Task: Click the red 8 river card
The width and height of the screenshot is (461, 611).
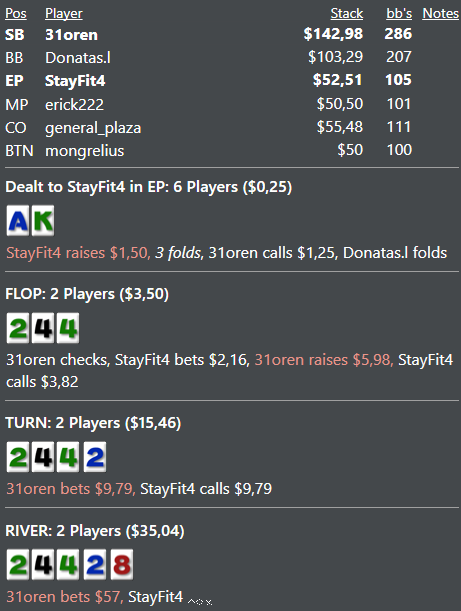Action: click(122, 565)
